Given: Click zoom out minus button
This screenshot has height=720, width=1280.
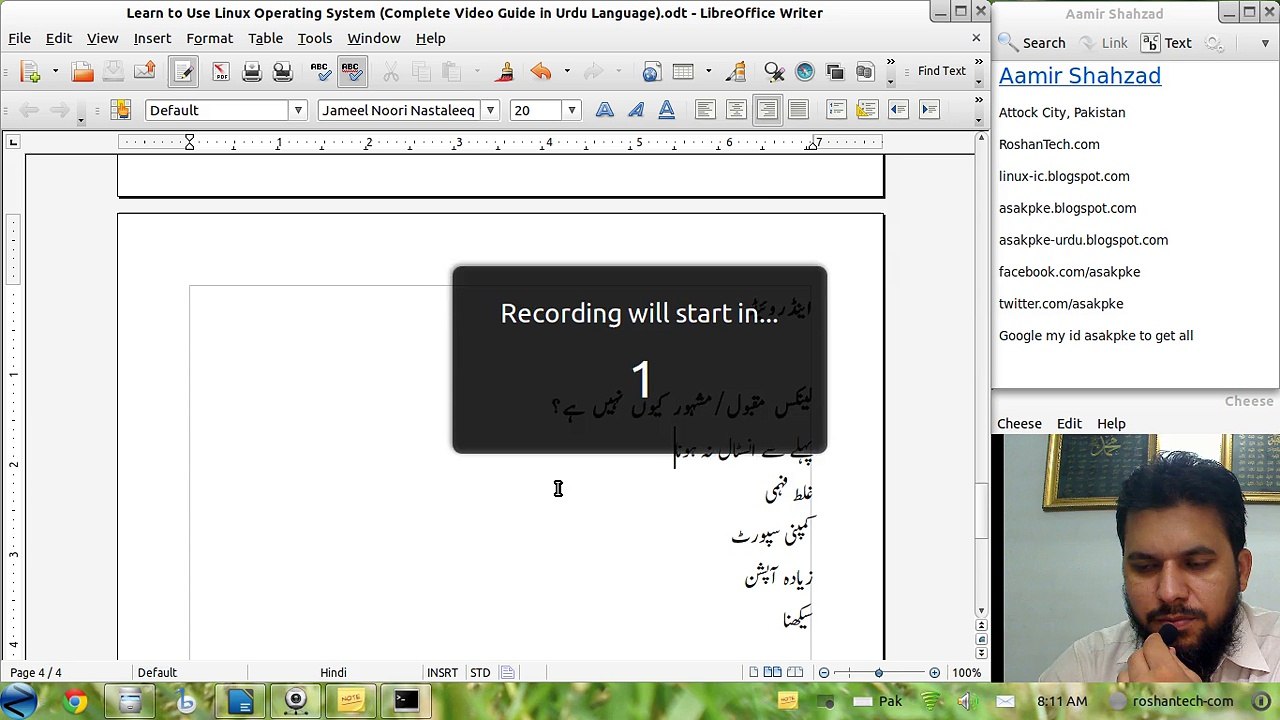Looking at the screenshot, I should 824,673.
